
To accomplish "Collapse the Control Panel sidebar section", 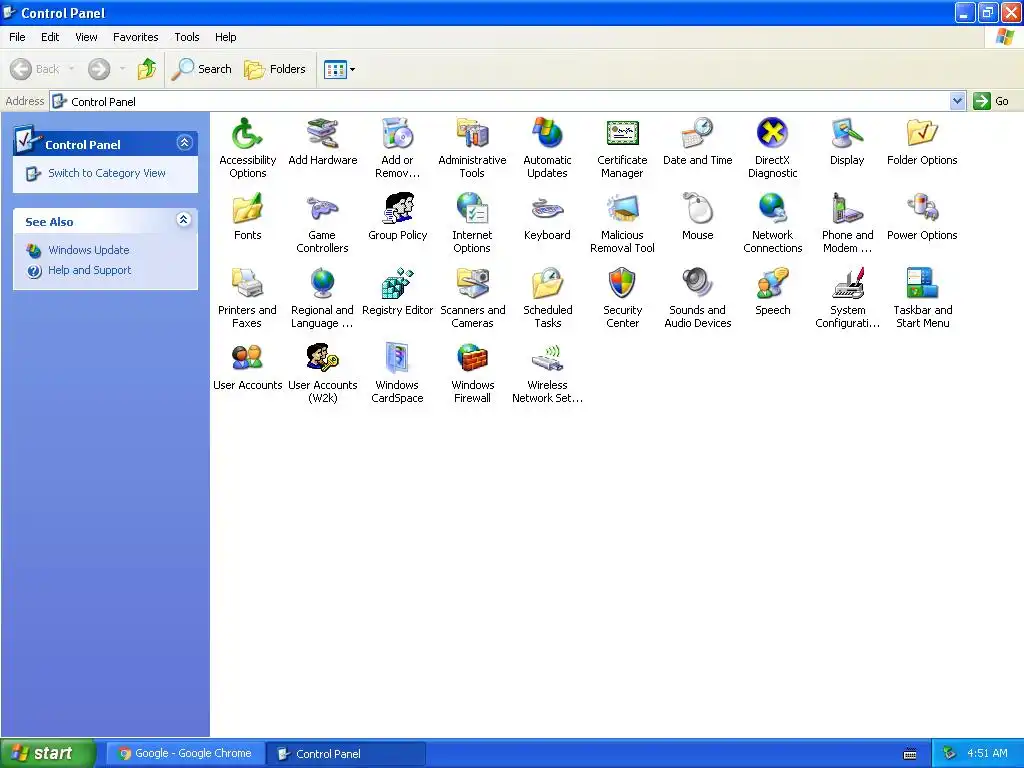I will click(184, 143).
